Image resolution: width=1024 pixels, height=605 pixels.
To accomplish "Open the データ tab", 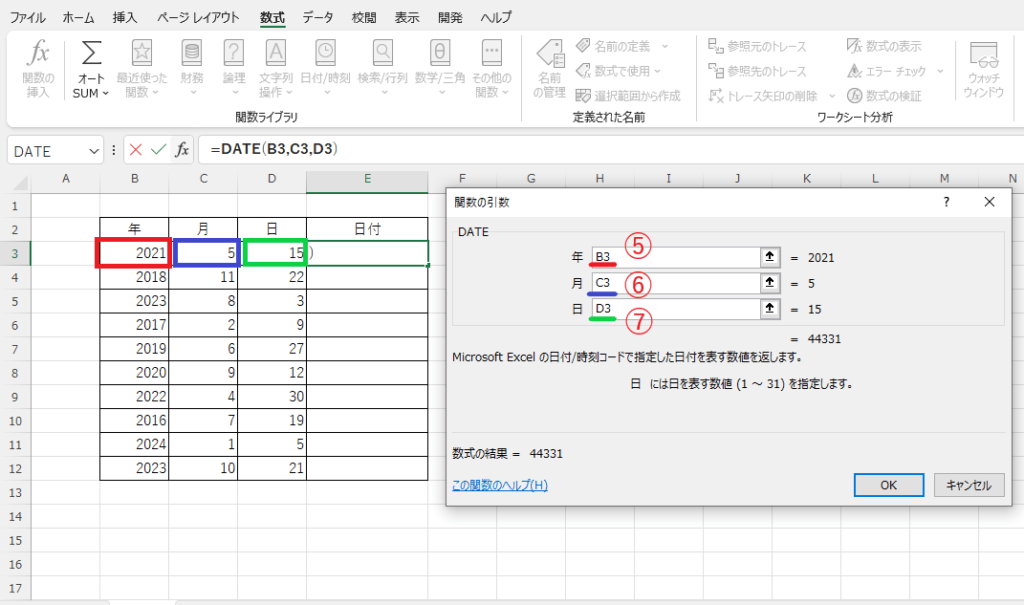I will [318, 18].
